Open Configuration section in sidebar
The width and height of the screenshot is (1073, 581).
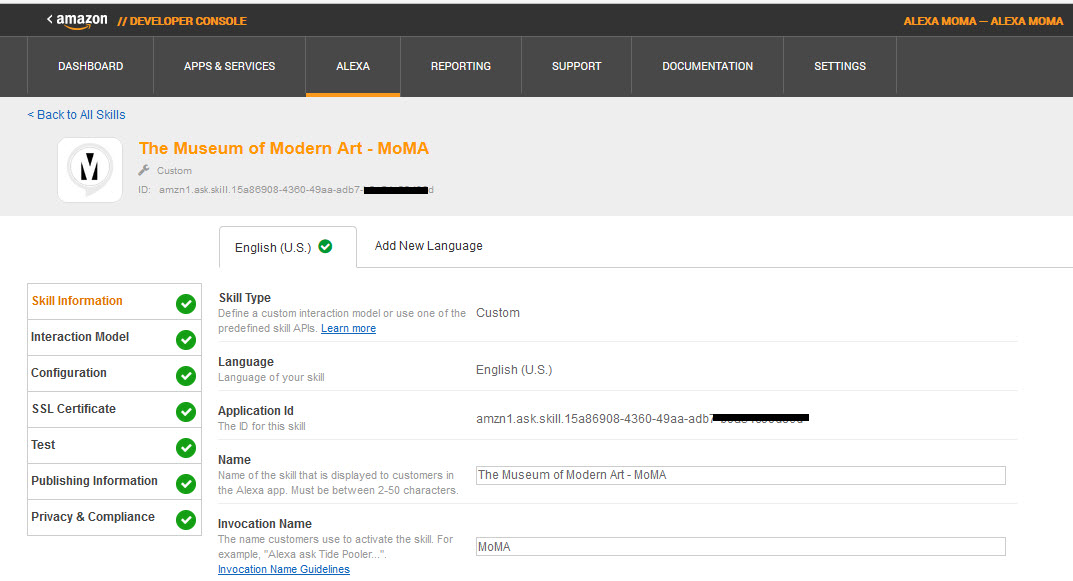pos(114,373)
